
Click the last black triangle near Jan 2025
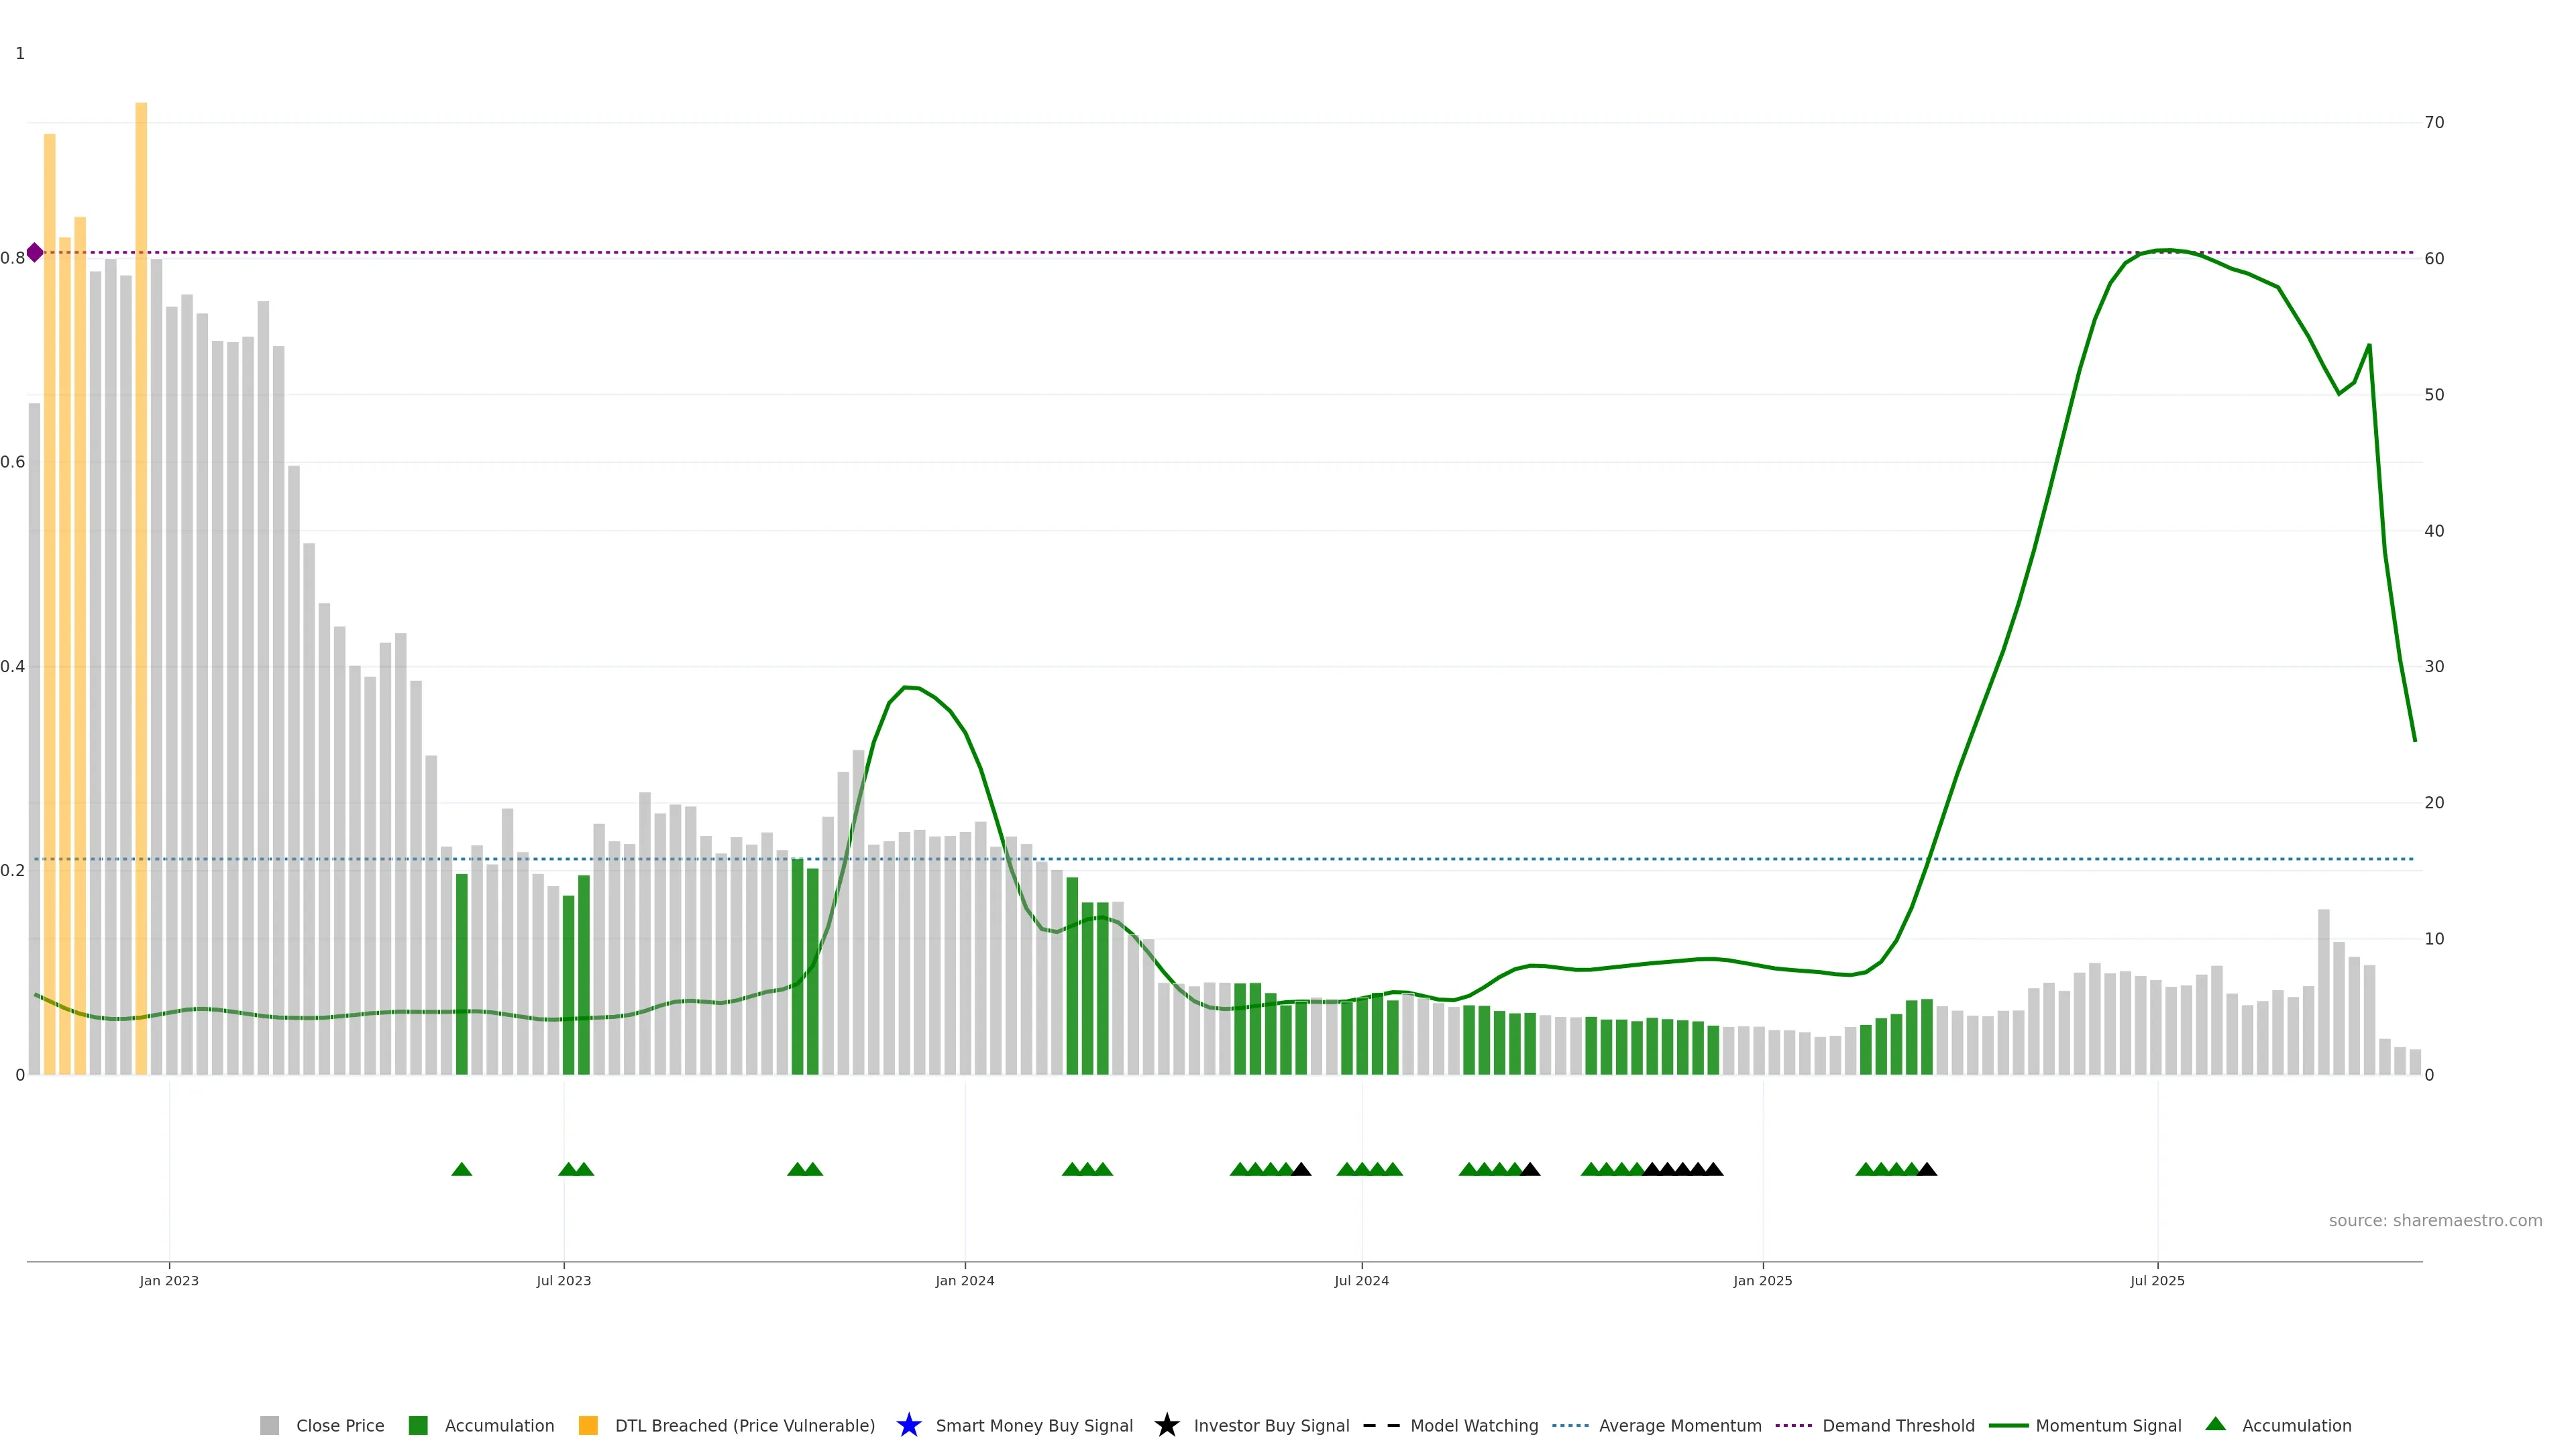(1713, 1169)
